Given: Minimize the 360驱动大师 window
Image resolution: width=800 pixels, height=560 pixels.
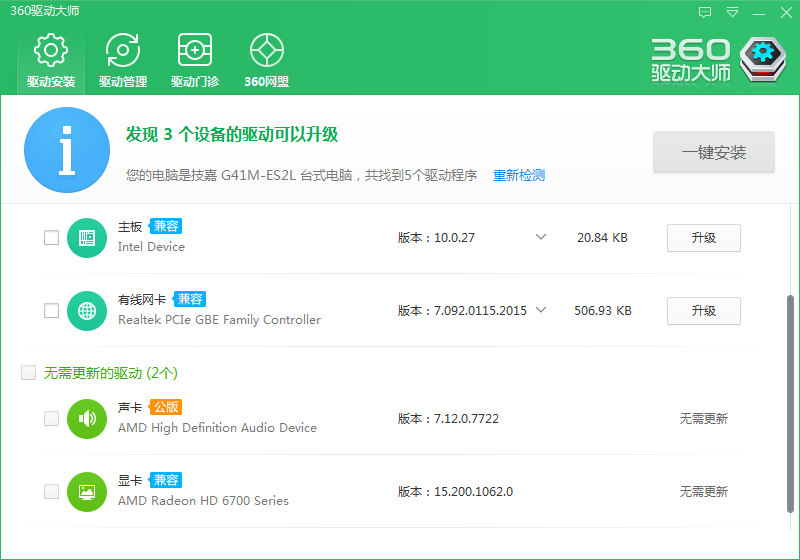Looking at the screenshot, I should click(759, 13).
